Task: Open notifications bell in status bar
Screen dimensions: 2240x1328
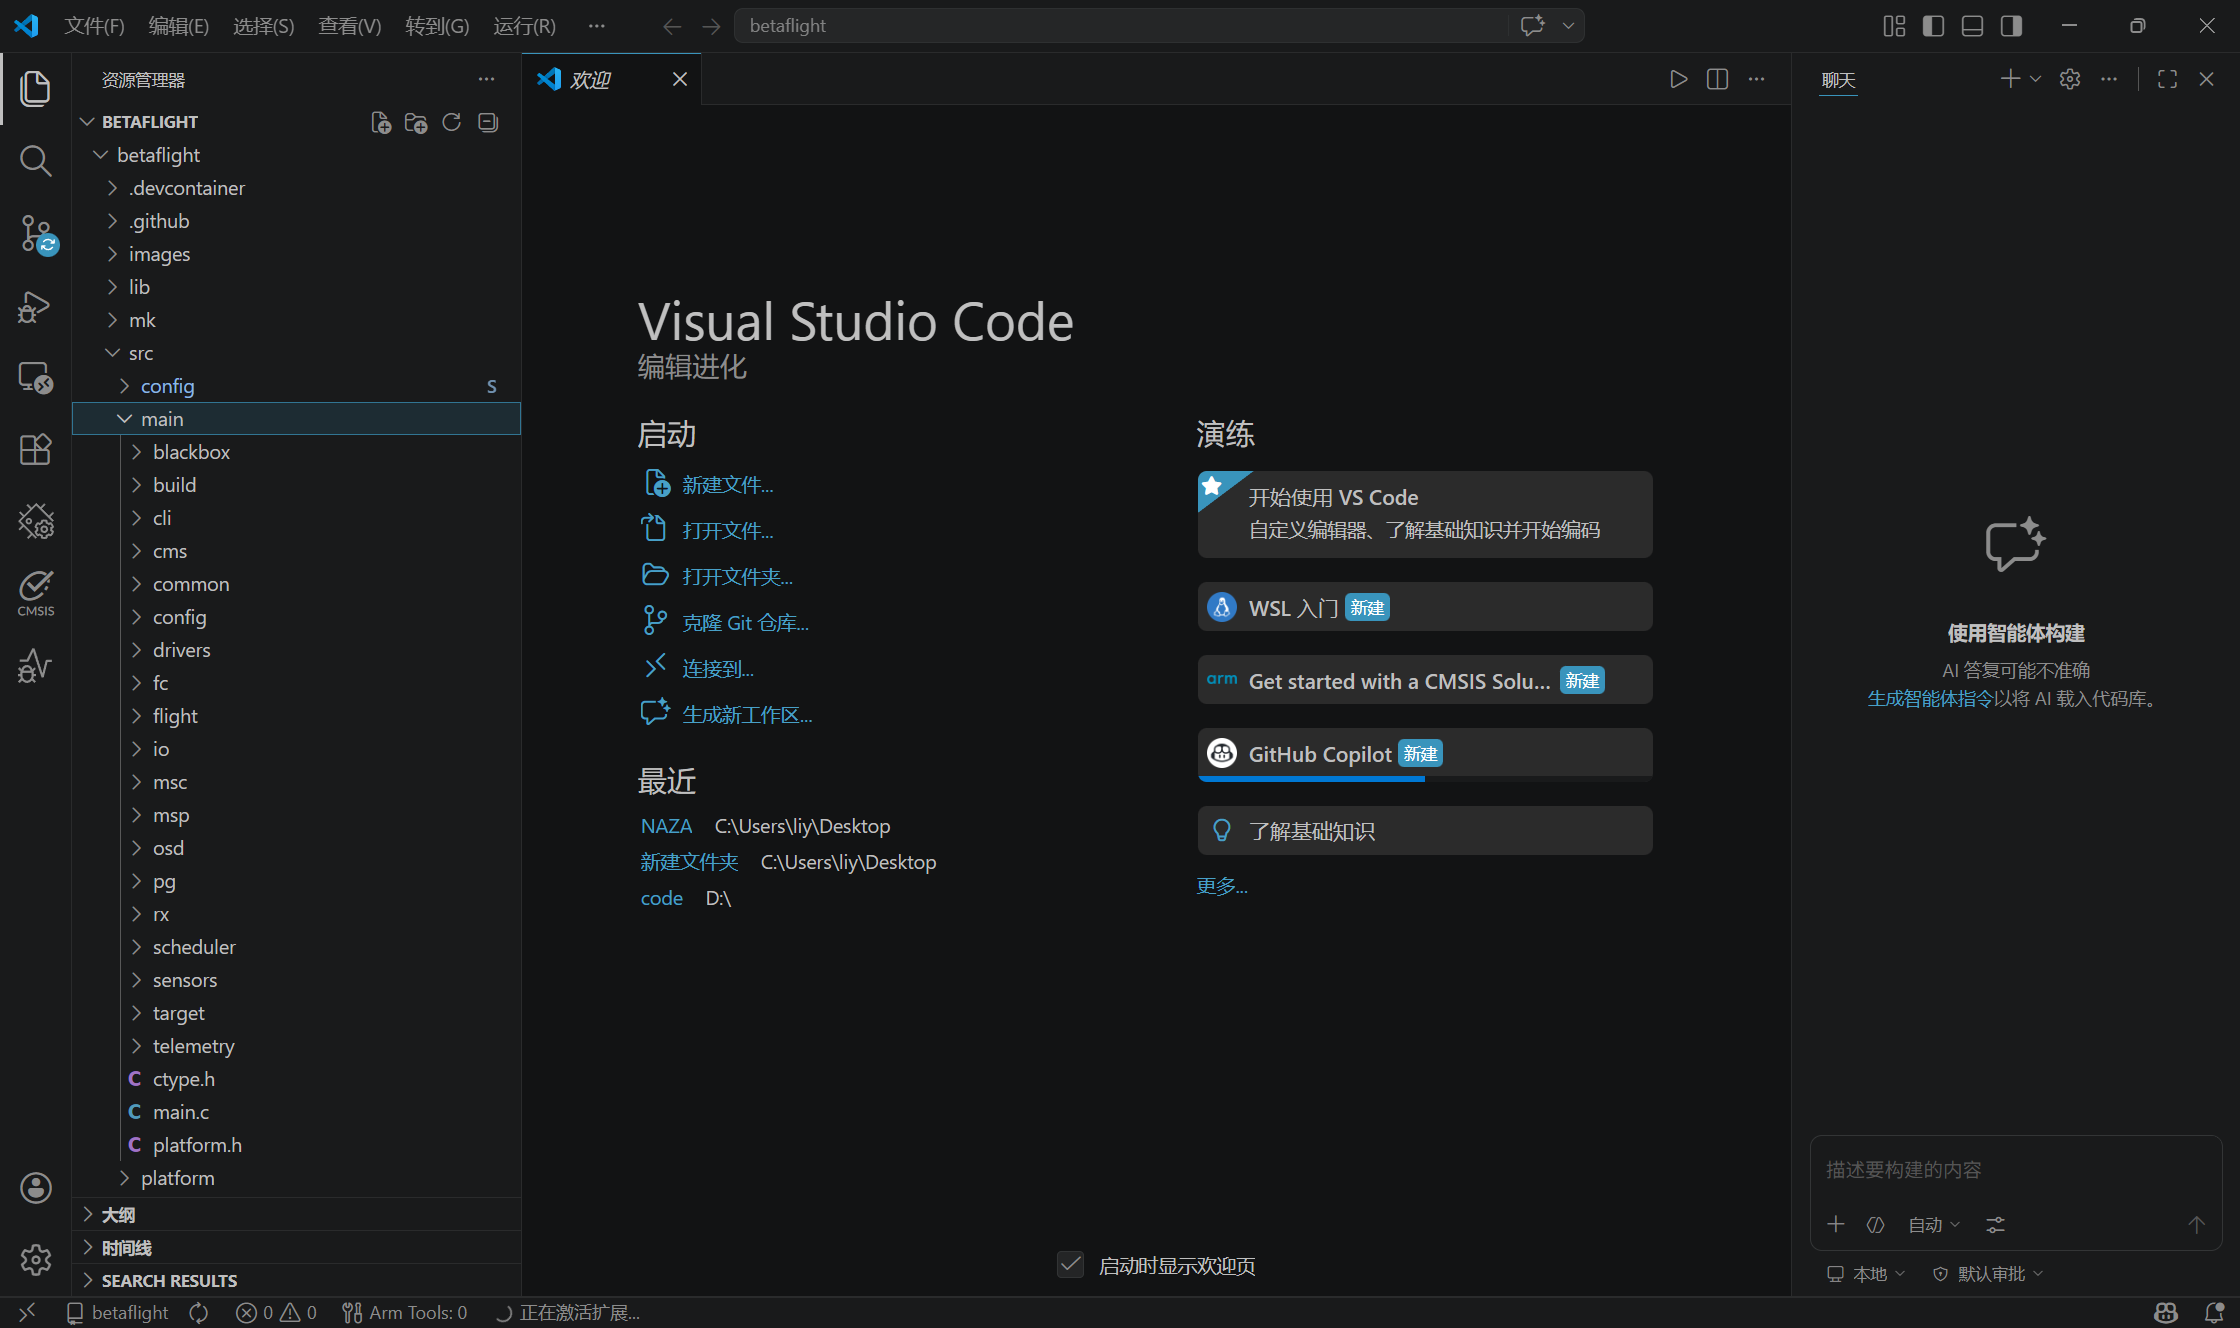Action: point(2215,1312)
